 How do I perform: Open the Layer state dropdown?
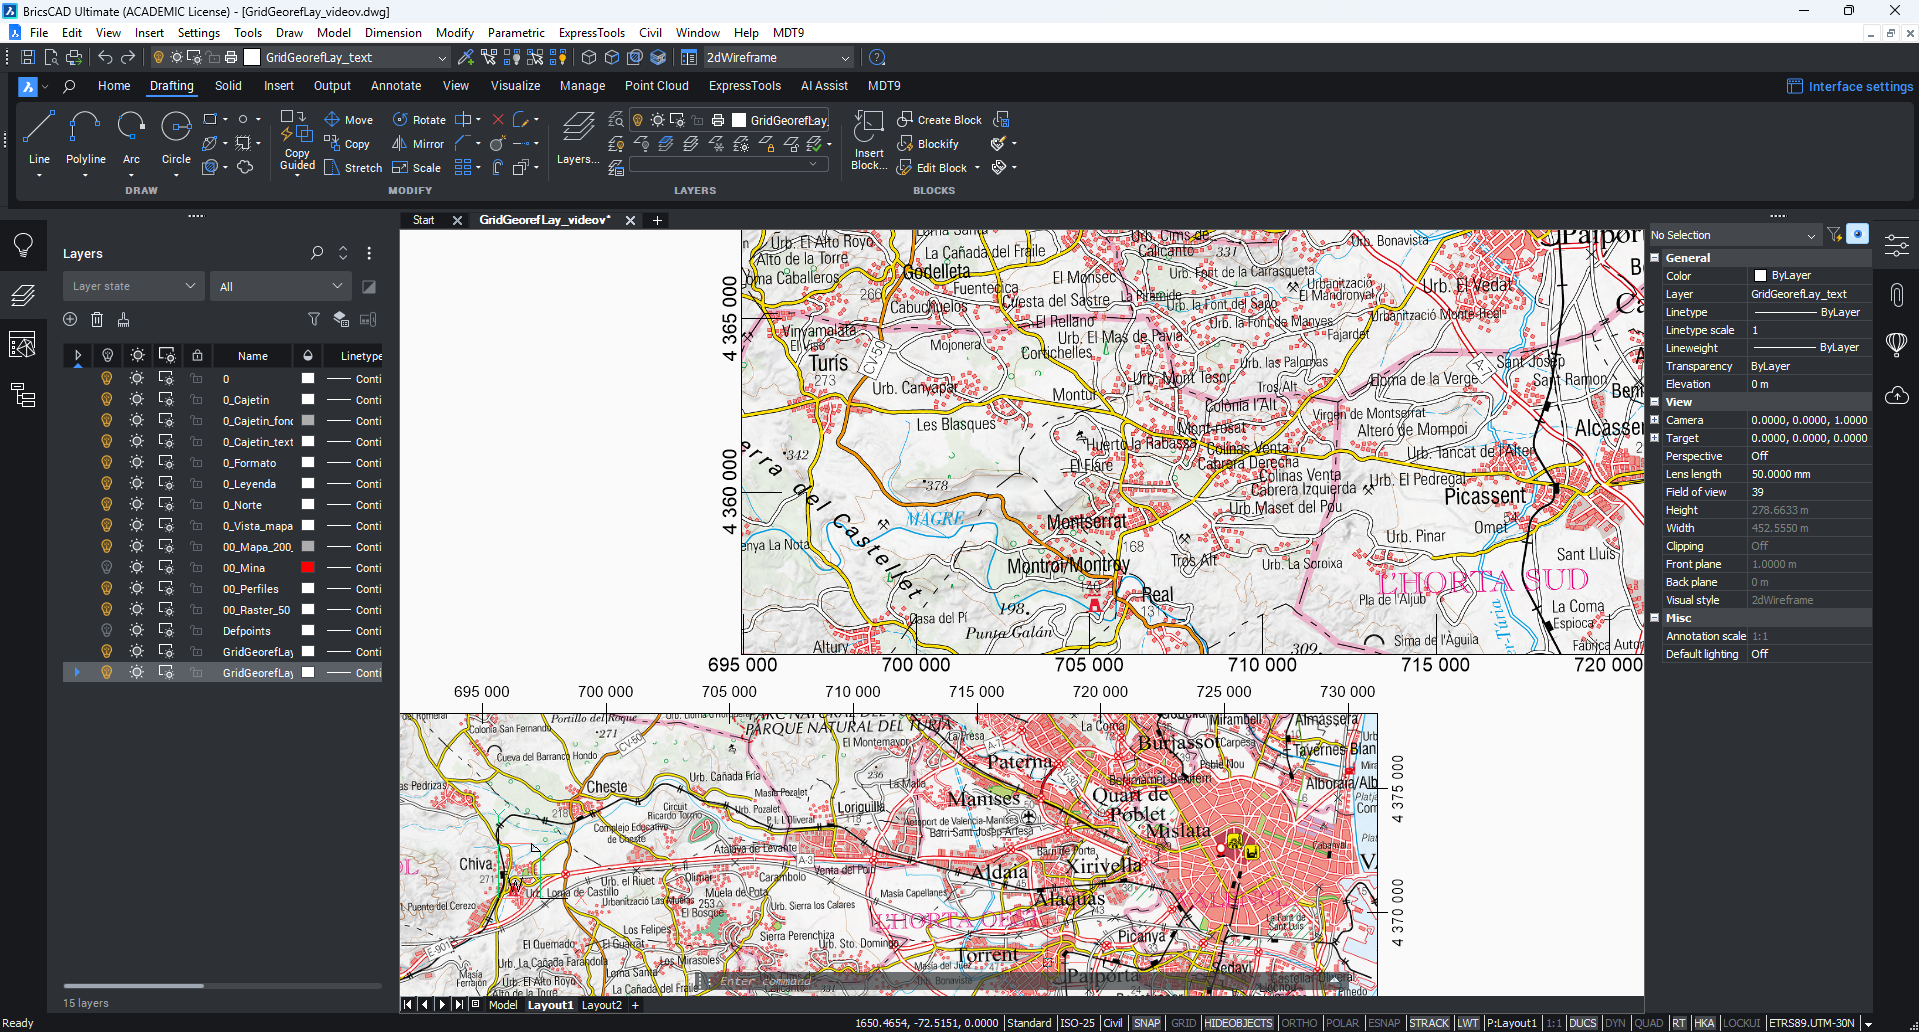point(133,287)
